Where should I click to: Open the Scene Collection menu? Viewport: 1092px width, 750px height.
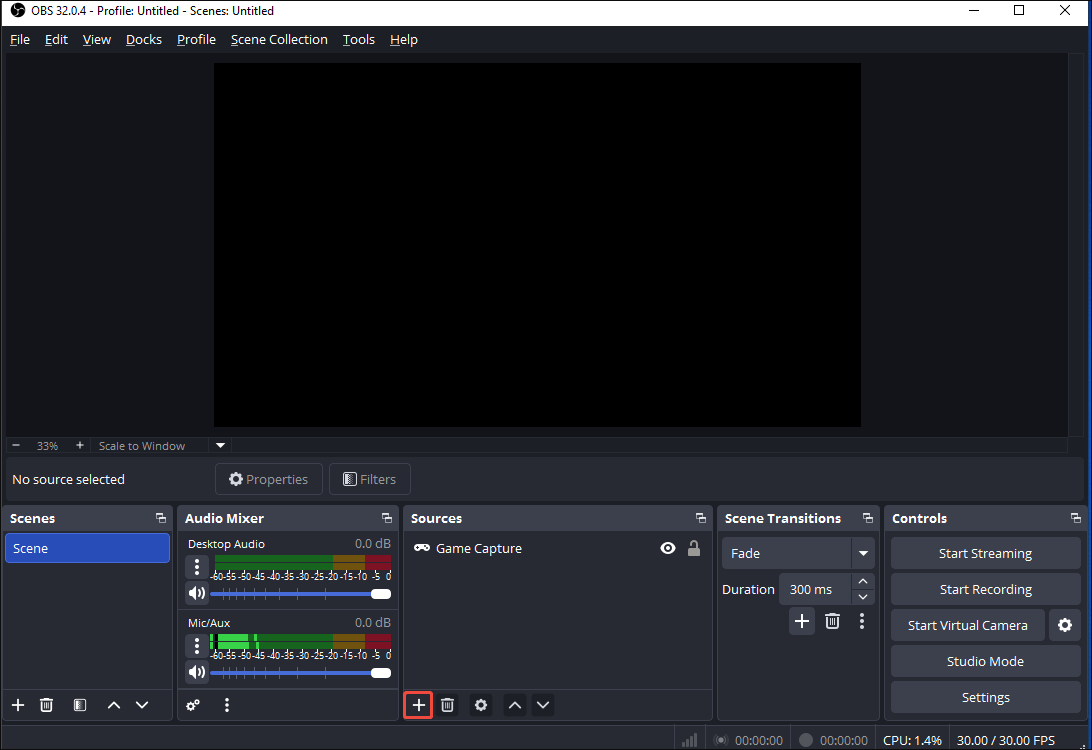pyautogui.click(x=279, y=39)
